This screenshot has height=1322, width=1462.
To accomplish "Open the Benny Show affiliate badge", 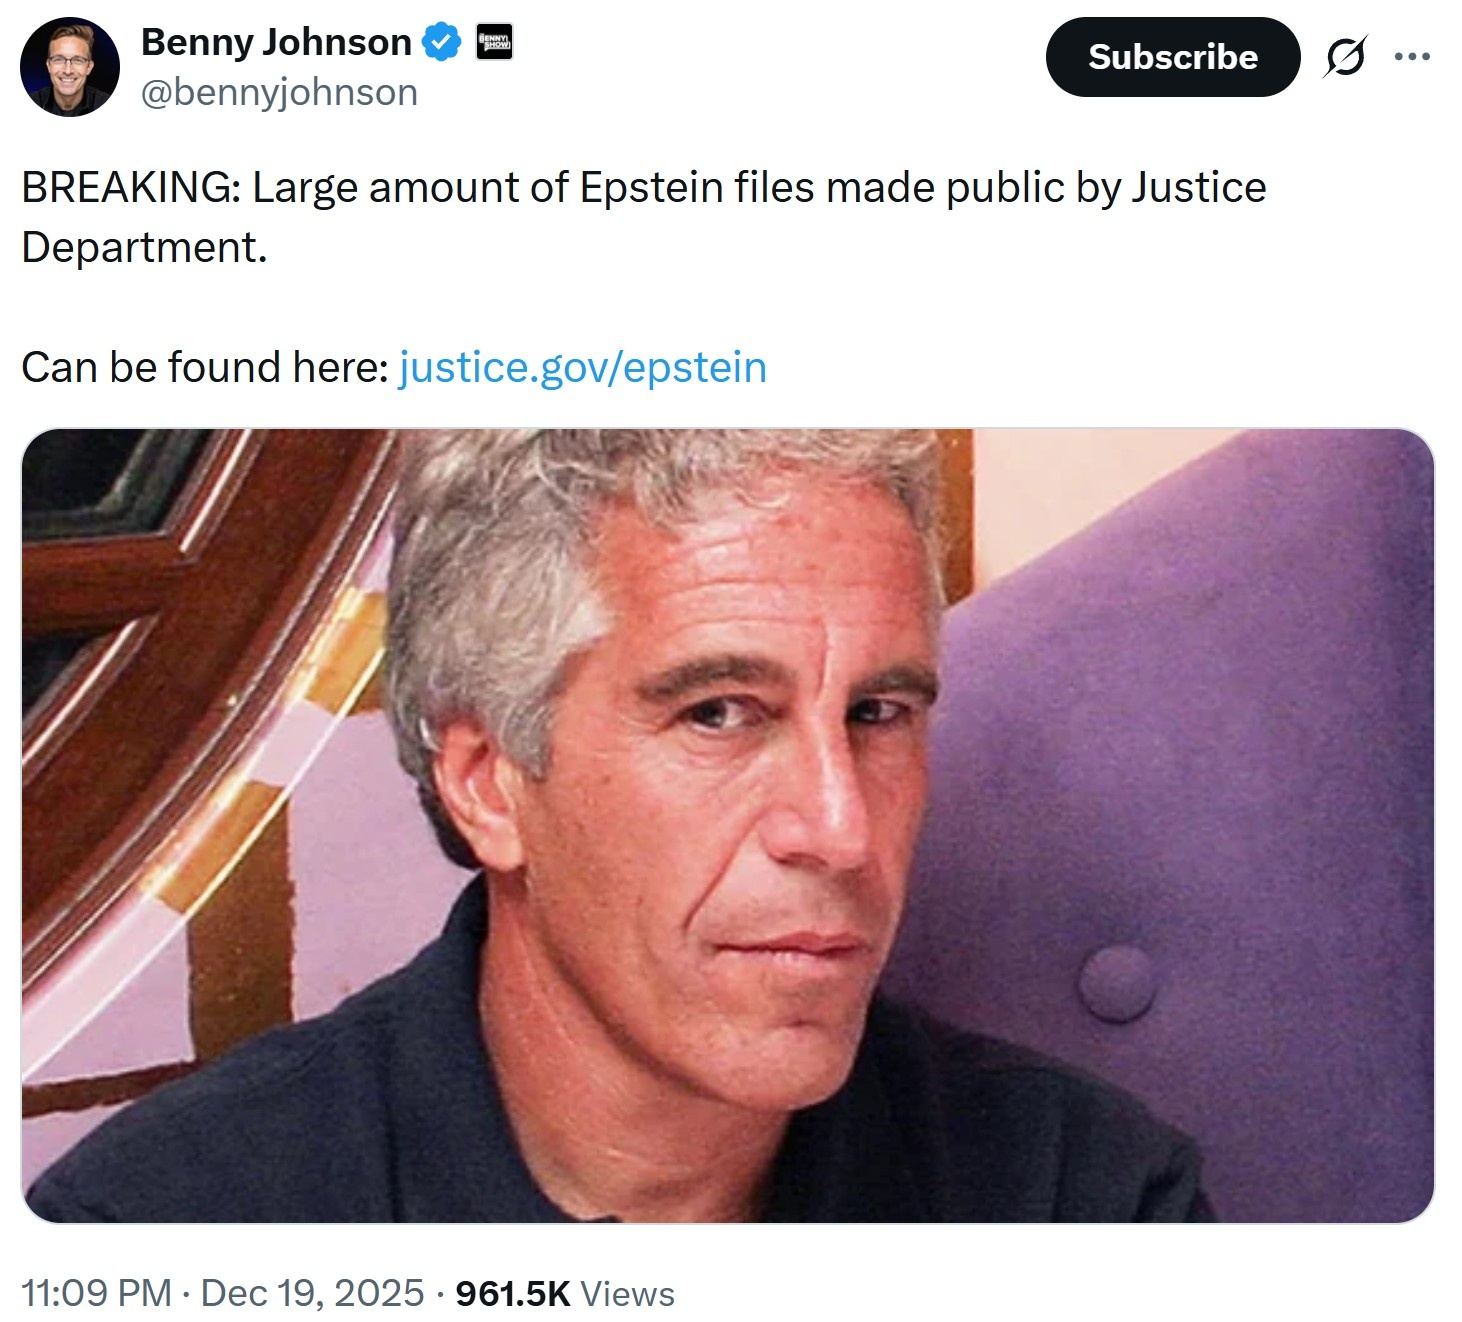I will [494, 42].
